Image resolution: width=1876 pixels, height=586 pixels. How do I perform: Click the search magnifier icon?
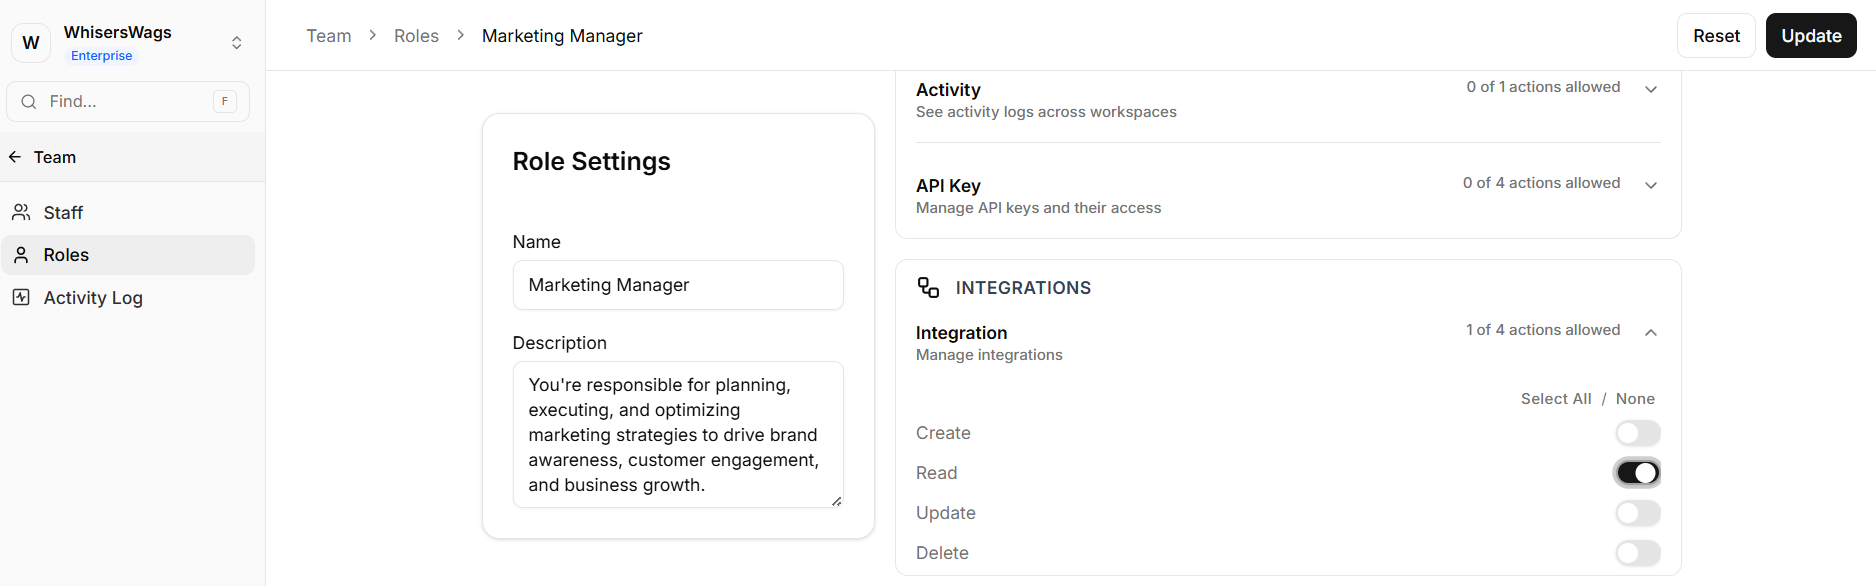click(29, 102)
